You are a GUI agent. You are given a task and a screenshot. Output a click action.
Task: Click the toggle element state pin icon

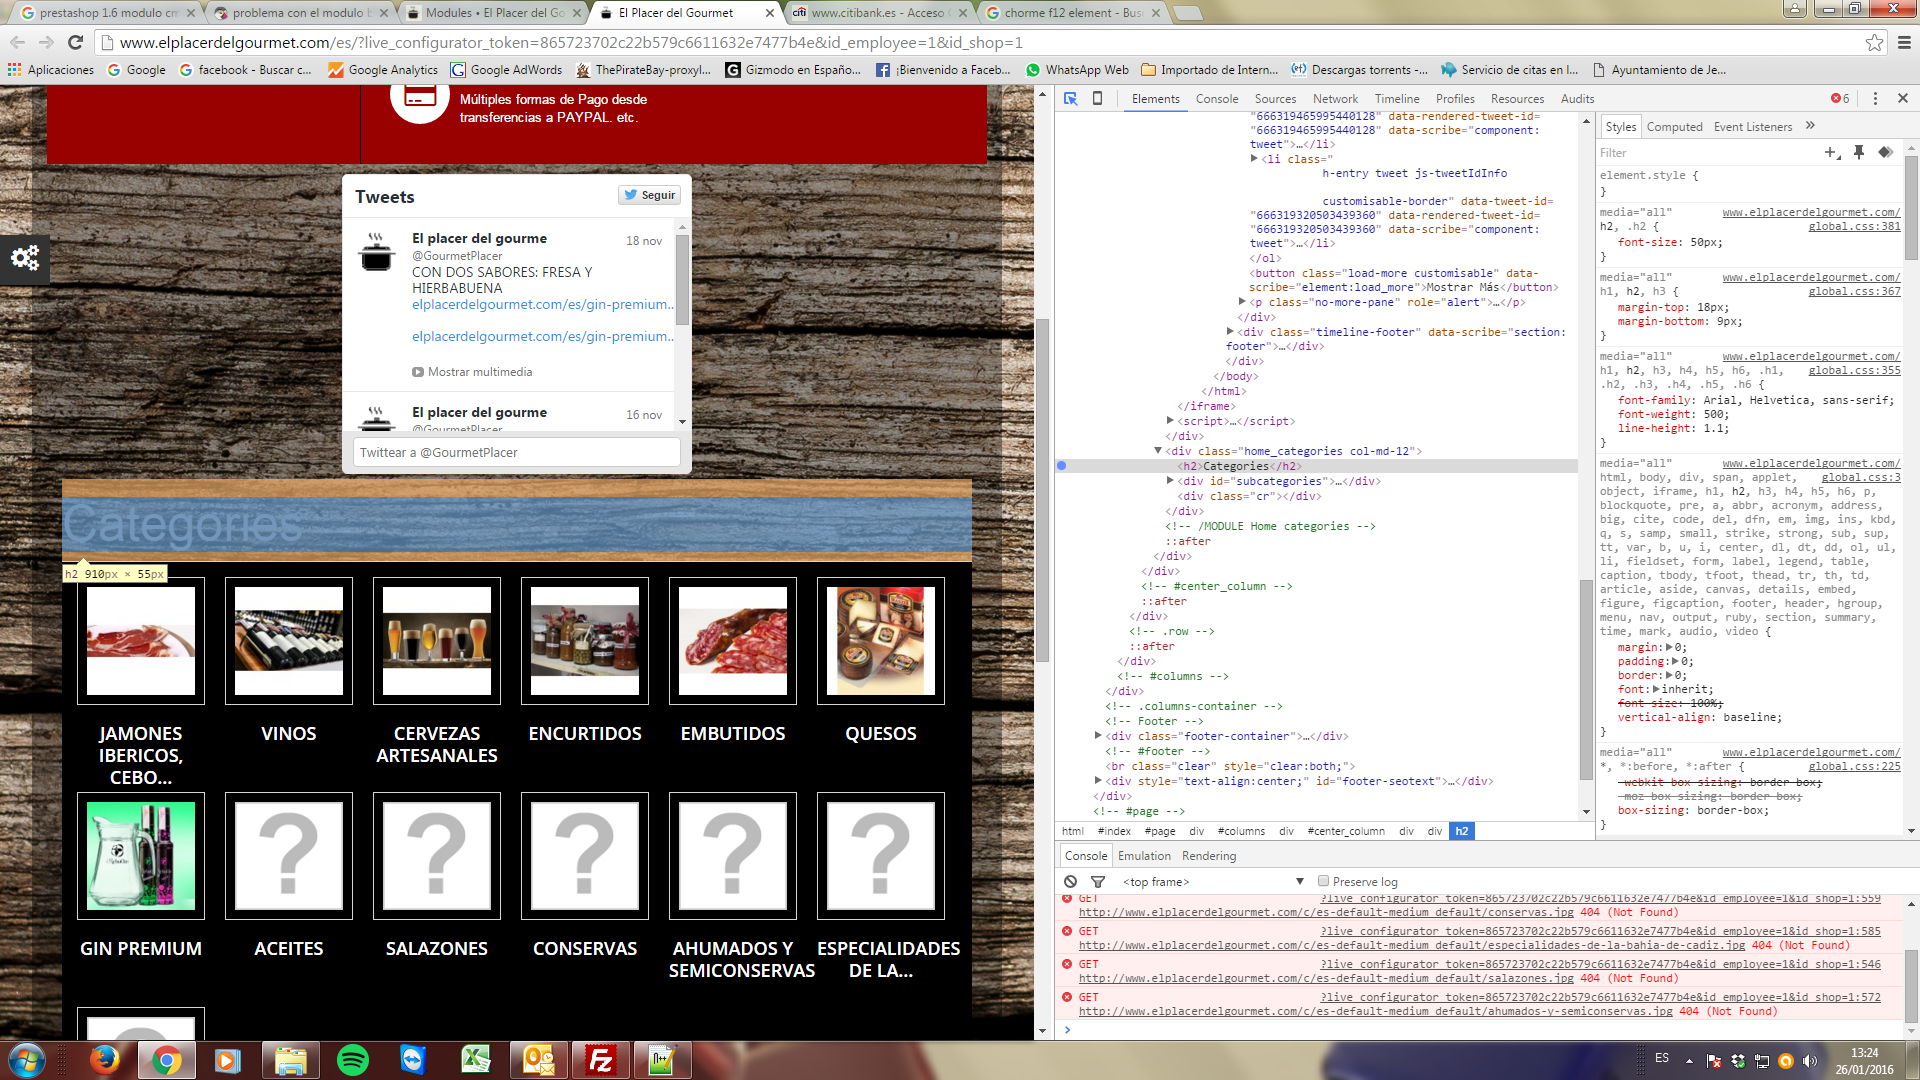click(x=1858, y=152)
